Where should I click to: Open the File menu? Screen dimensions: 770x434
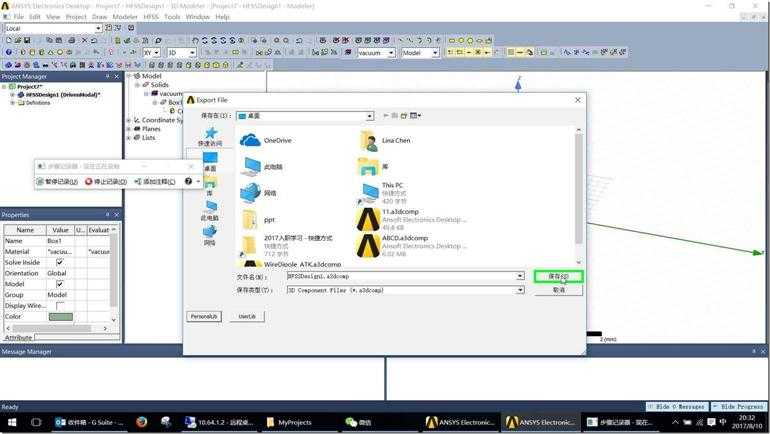click(19, 17)
